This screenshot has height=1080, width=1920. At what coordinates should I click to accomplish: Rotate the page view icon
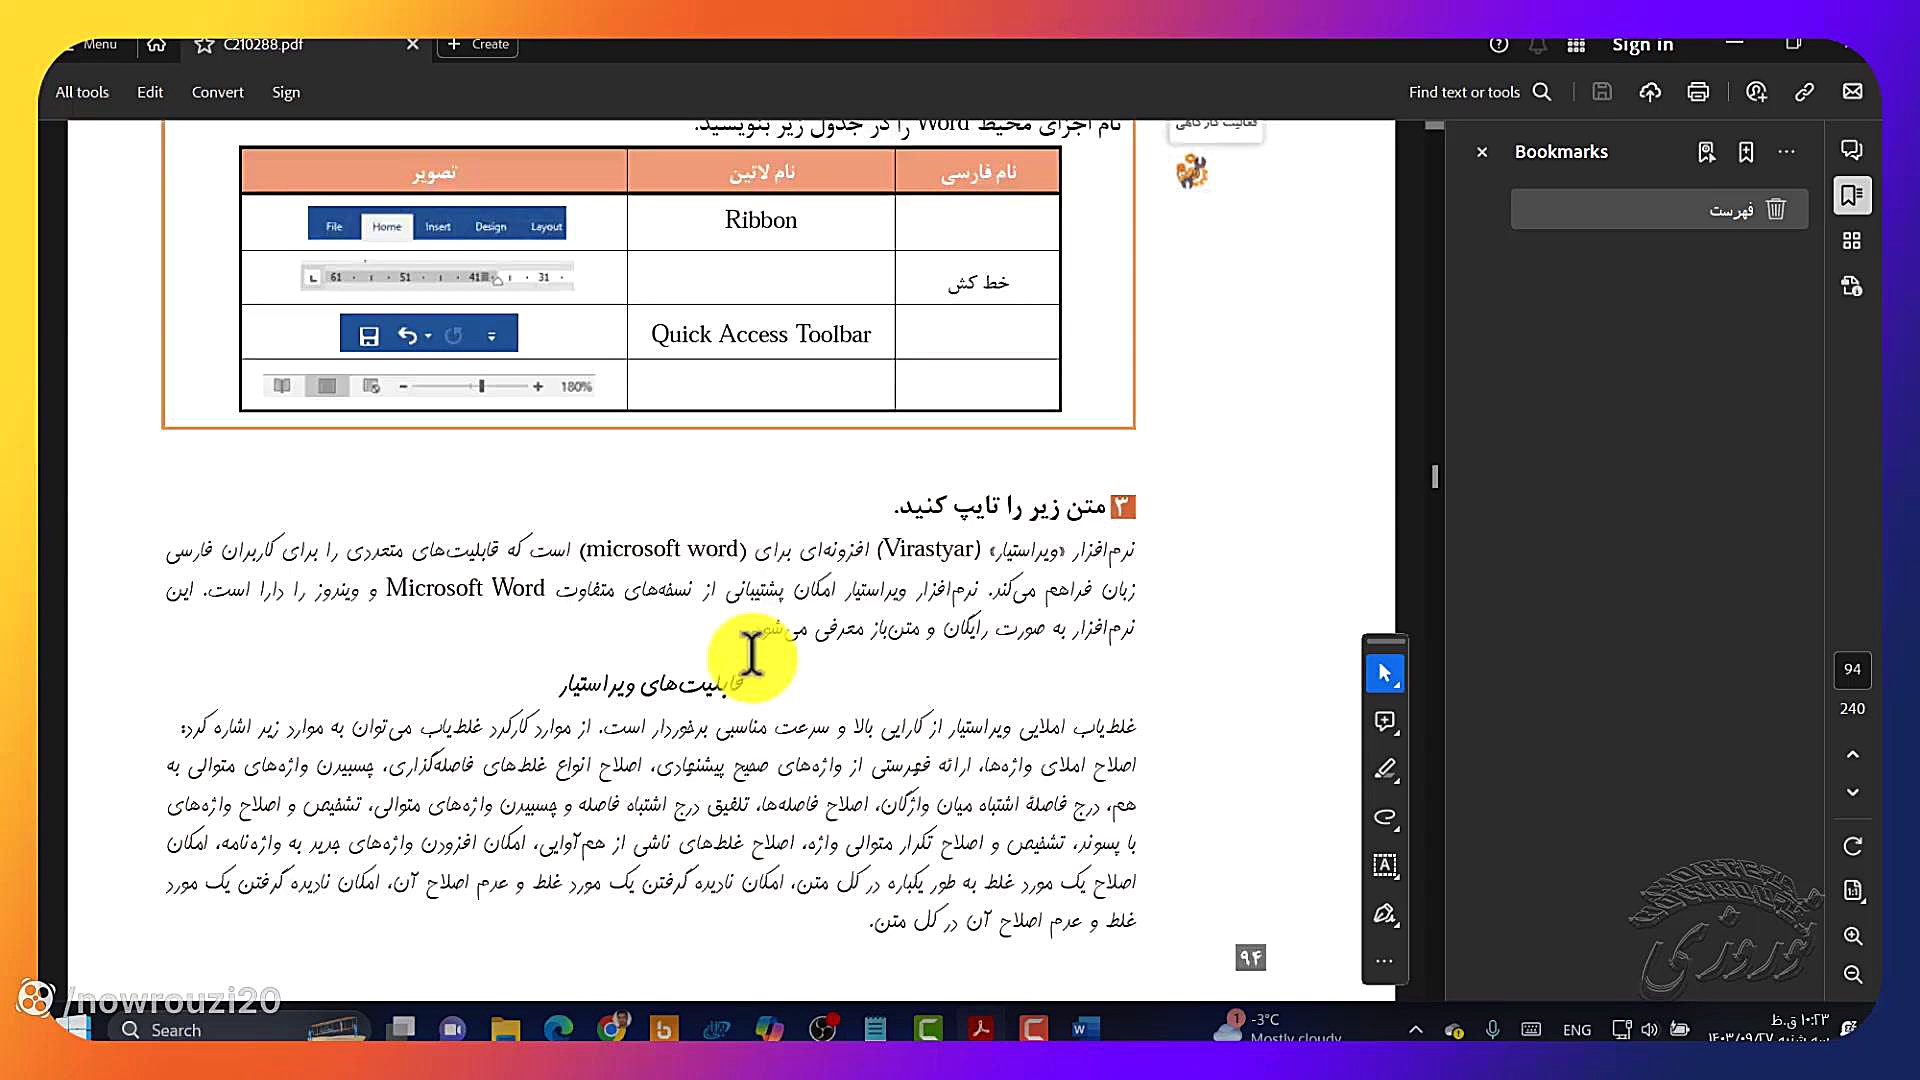point(1852,847)
